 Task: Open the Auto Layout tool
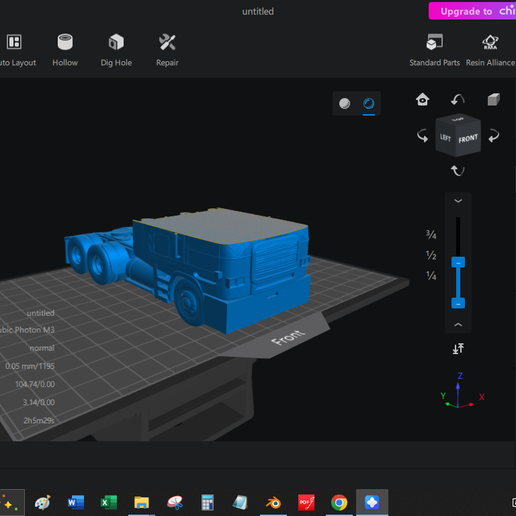[15, 50]
